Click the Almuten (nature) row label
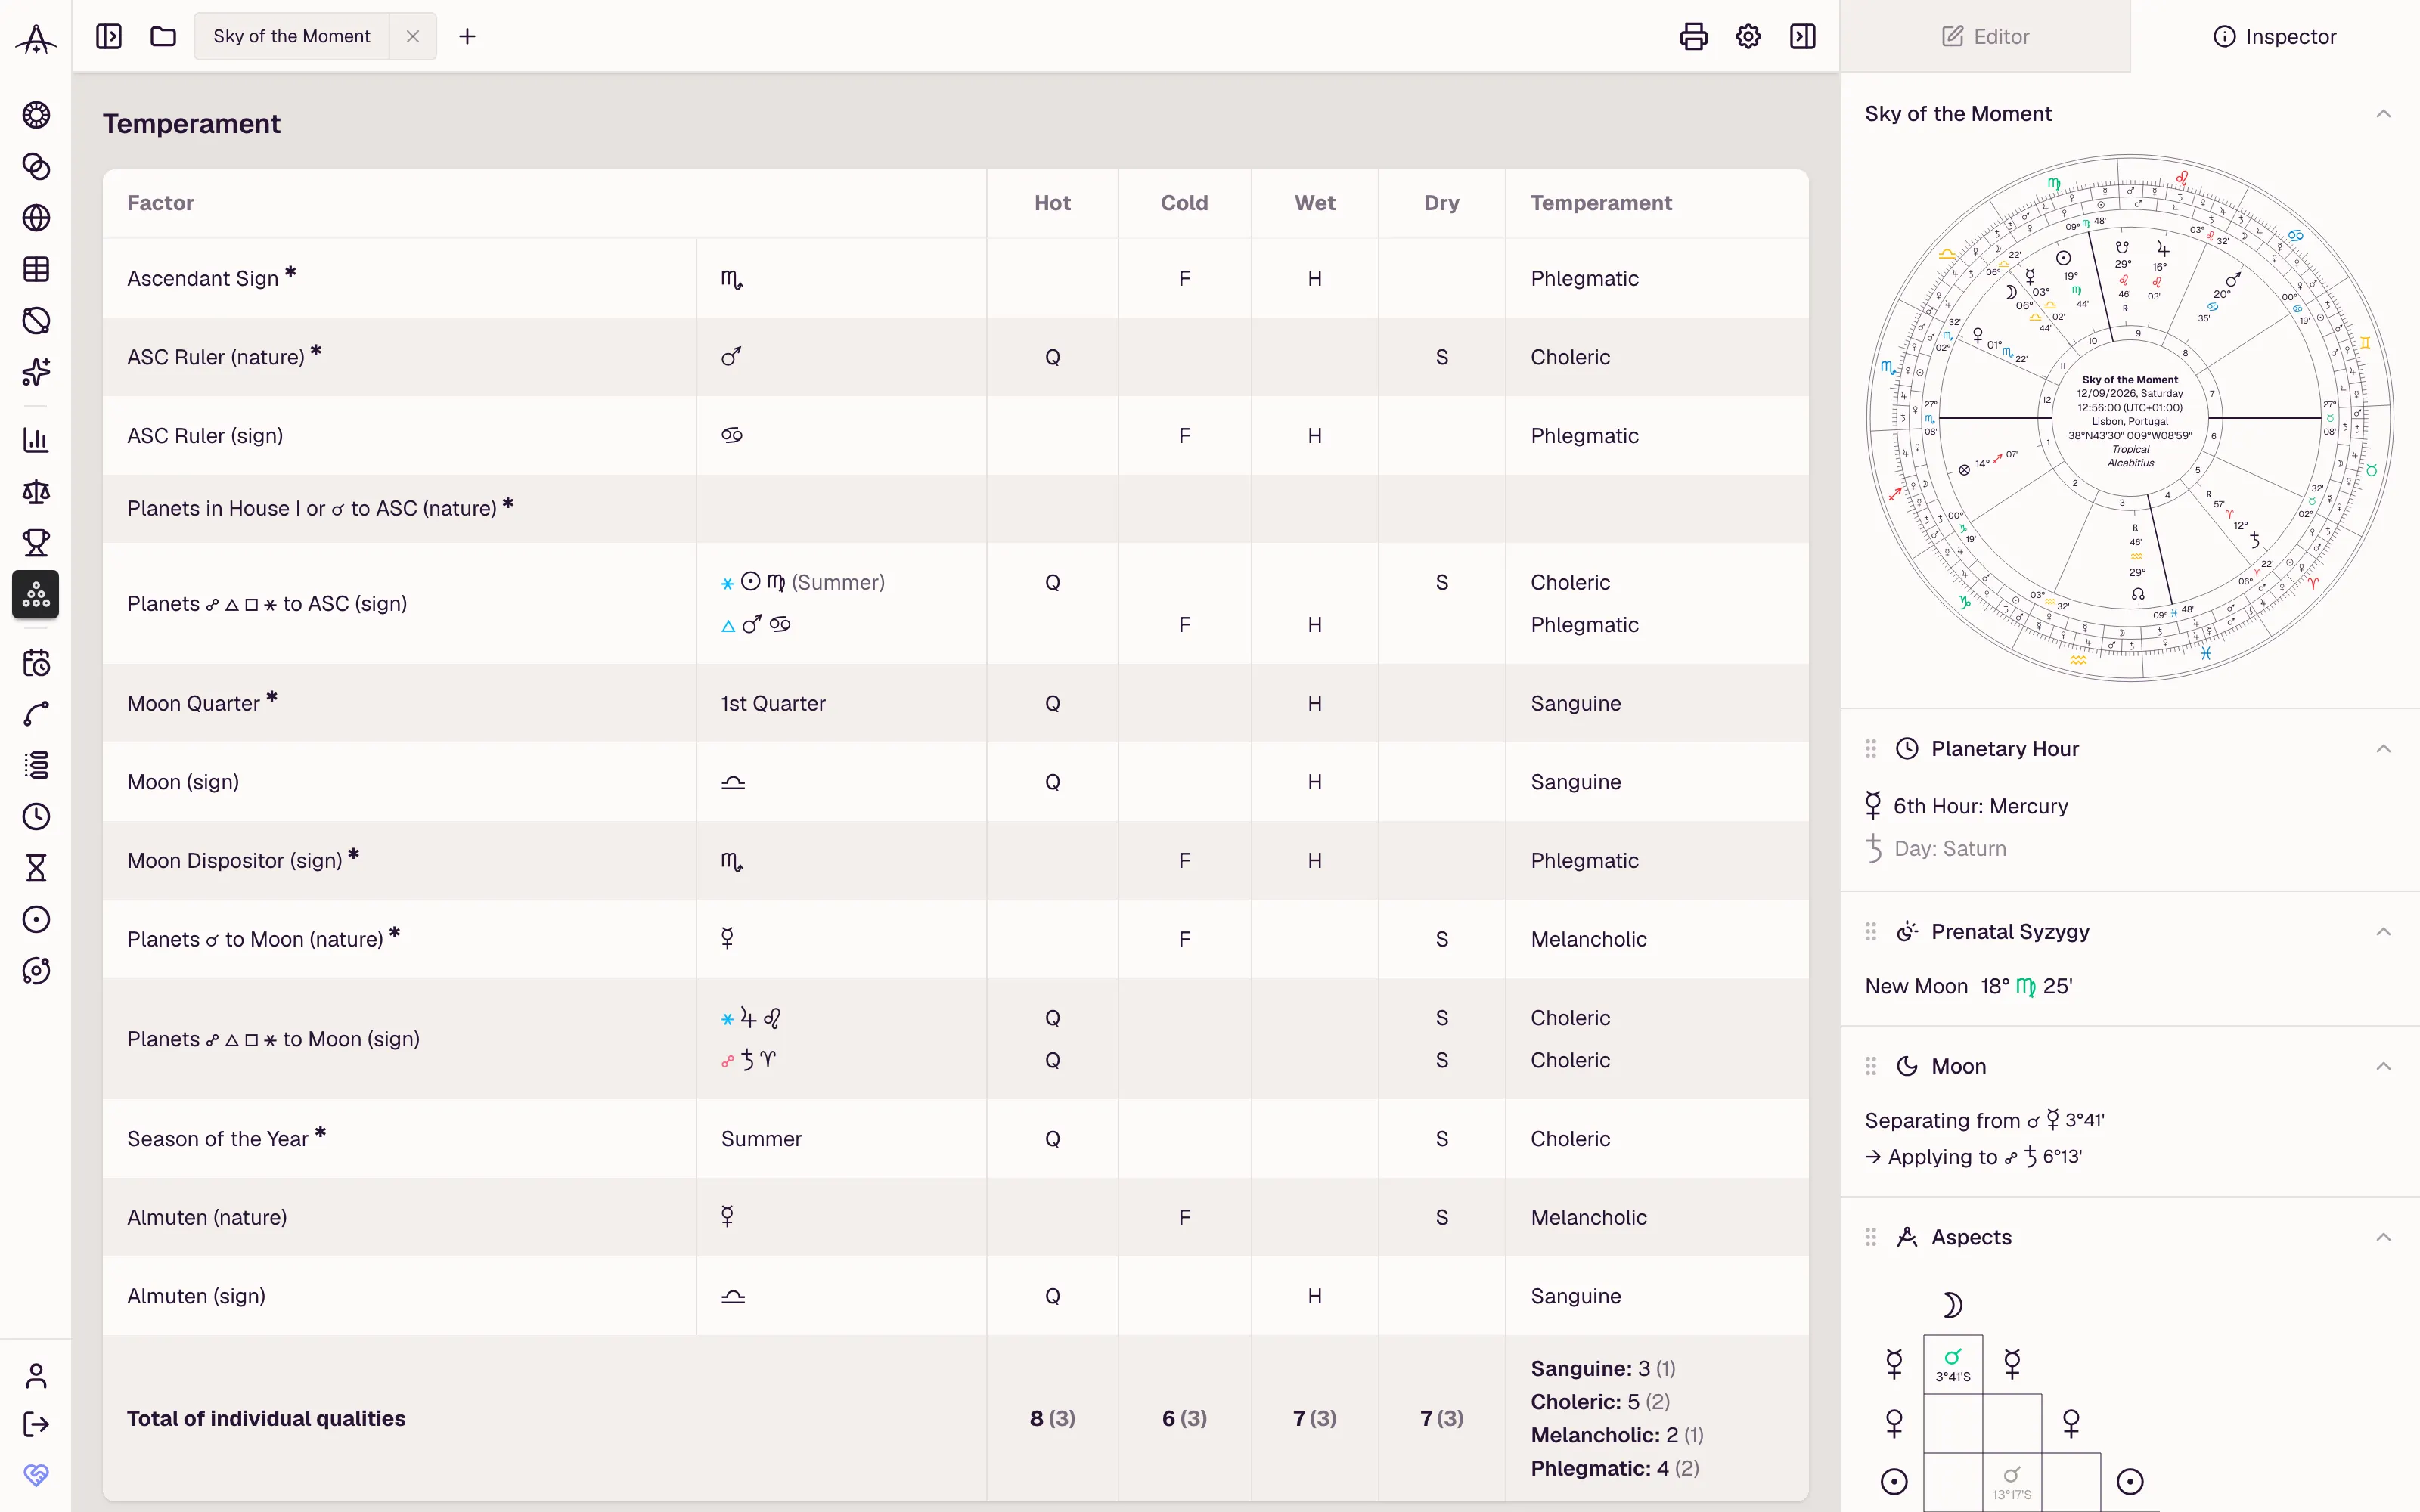Image resolution: width=2420 pixels, height=1512 pixels. (x=207, y=1218)
